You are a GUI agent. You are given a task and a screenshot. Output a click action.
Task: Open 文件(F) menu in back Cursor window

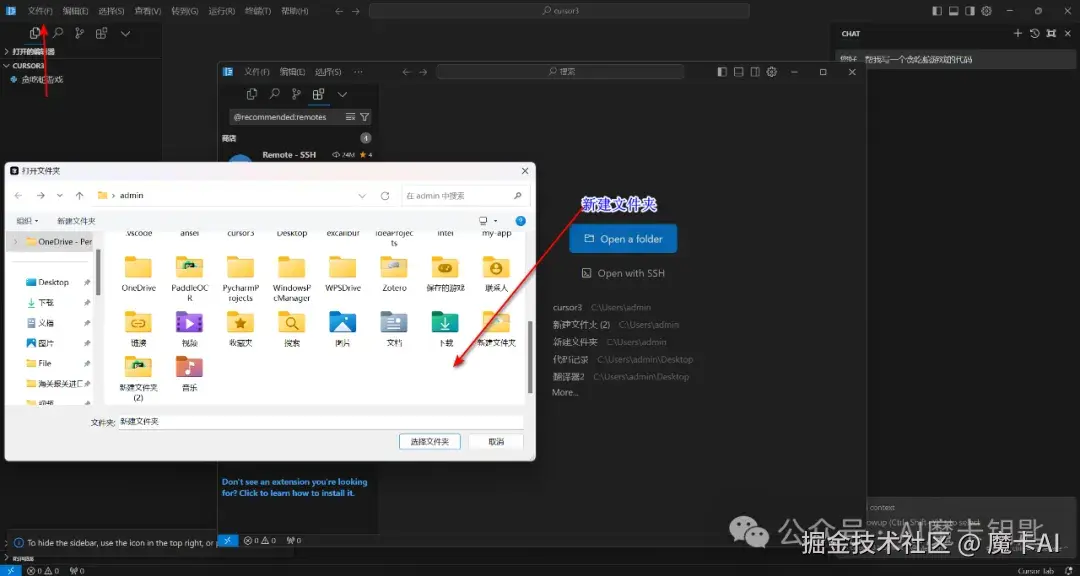[40, 11]
